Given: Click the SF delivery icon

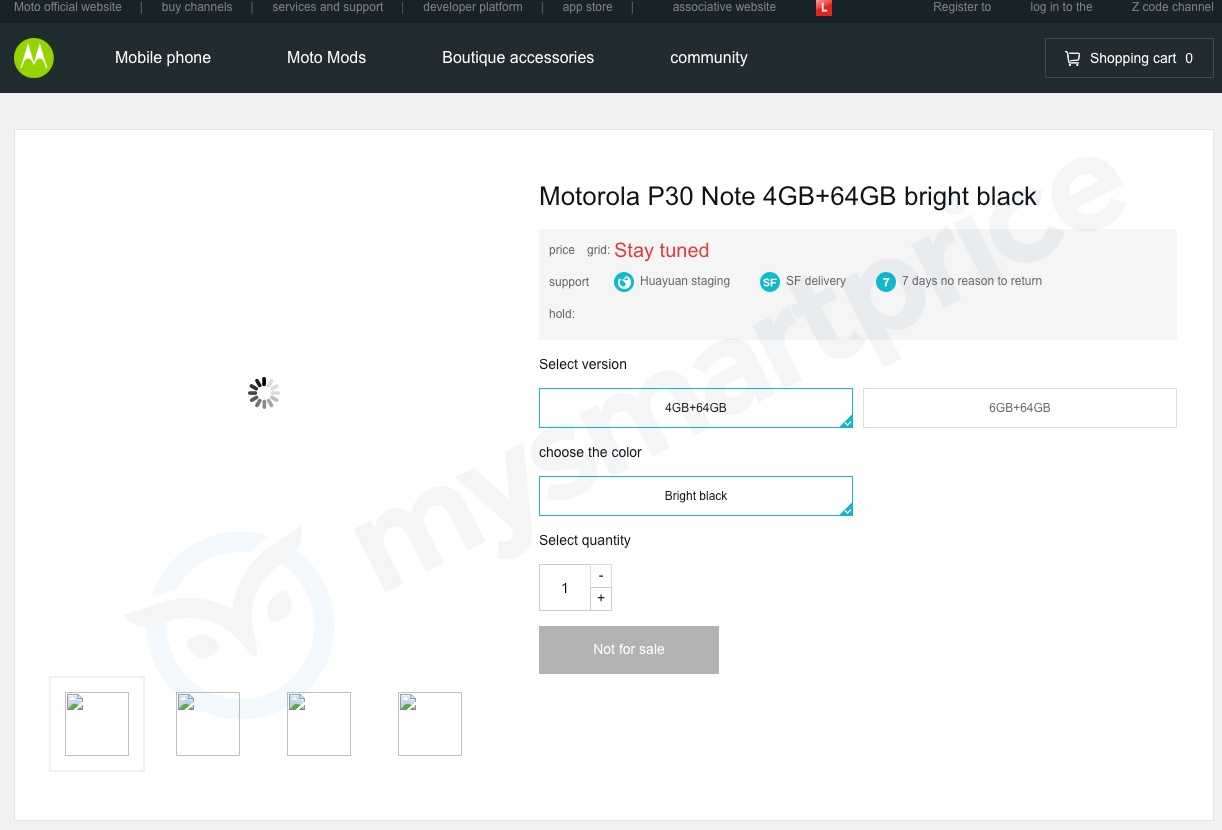Looking at the screenshot, I should tap(769, 282).
